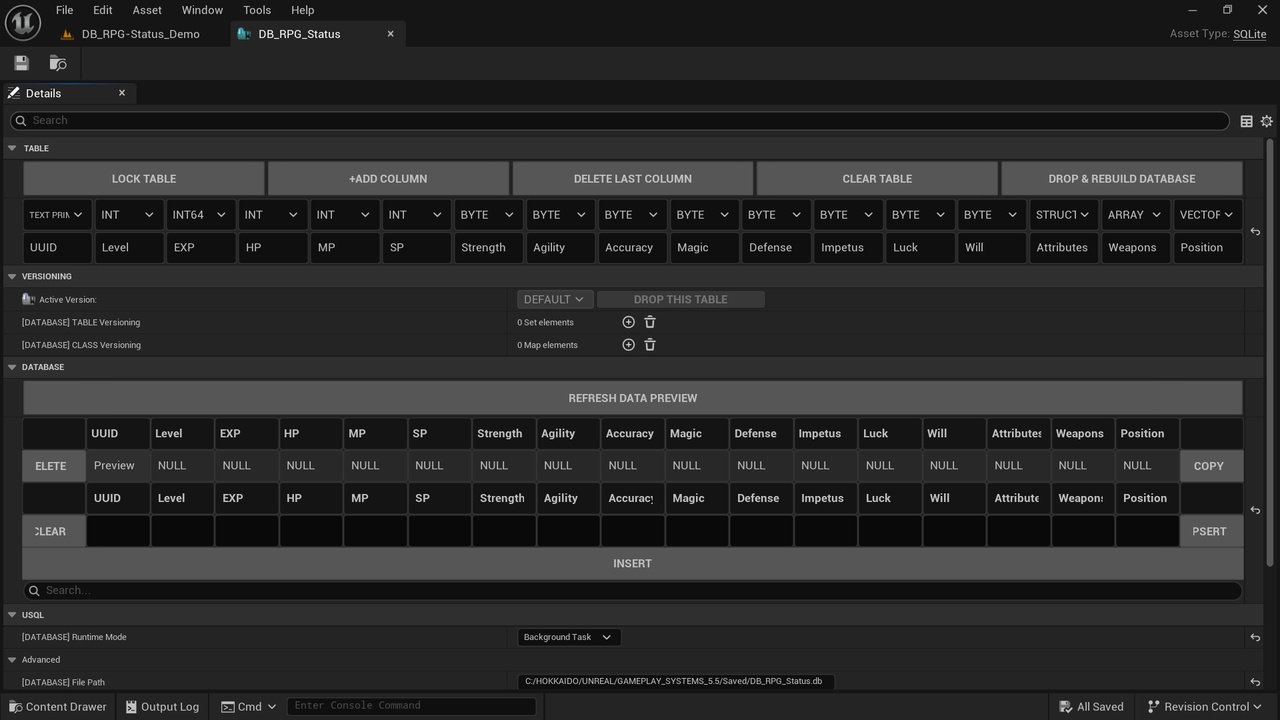Click the INSERT button

point(633,564)
